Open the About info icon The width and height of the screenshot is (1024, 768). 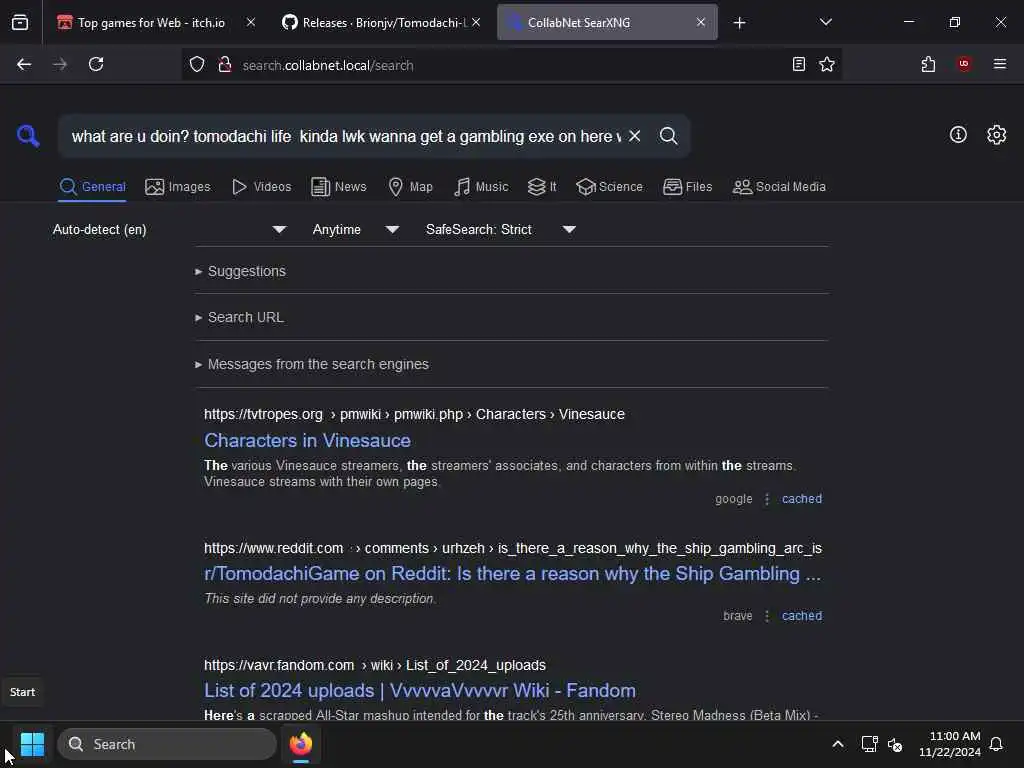[x=958, y=135]
